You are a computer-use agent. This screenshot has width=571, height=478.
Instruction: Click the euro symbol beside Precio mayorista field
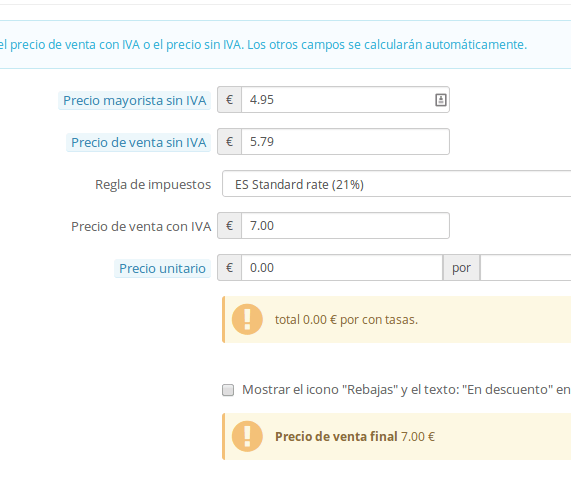pos(229,100)
